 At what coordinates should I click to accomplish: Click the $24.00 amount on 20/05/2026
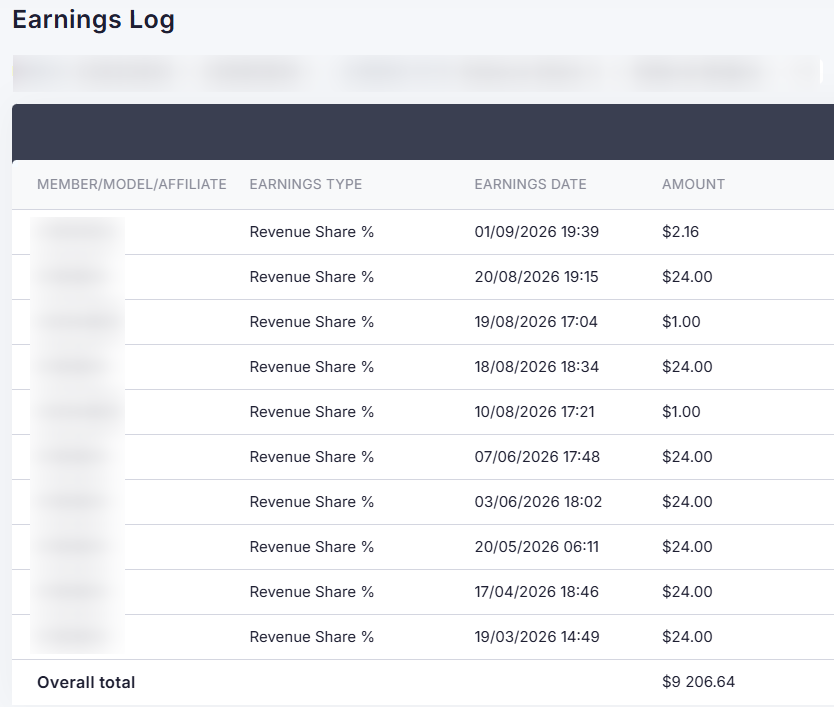tap(687, 547)
